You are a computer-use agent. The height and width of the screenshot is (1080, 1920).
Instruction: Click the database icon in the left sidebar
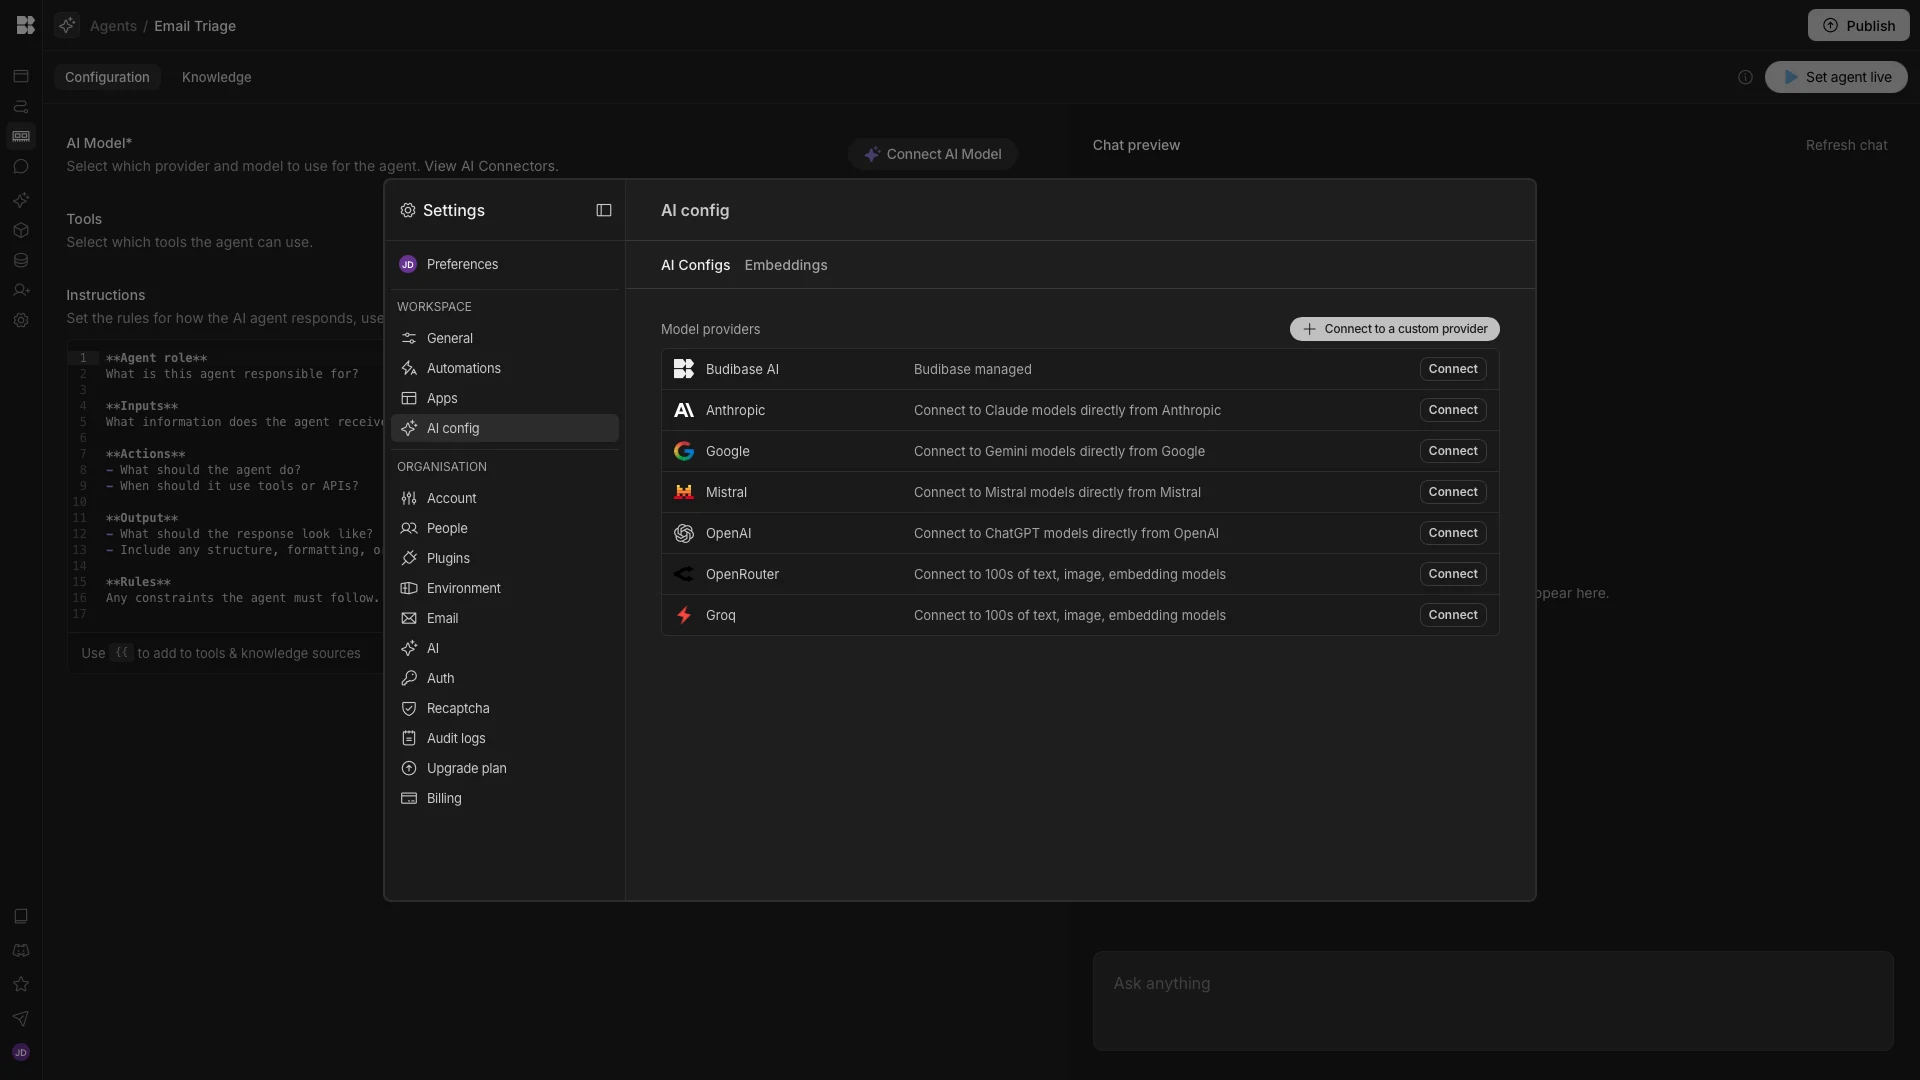[x=21, y=260]
